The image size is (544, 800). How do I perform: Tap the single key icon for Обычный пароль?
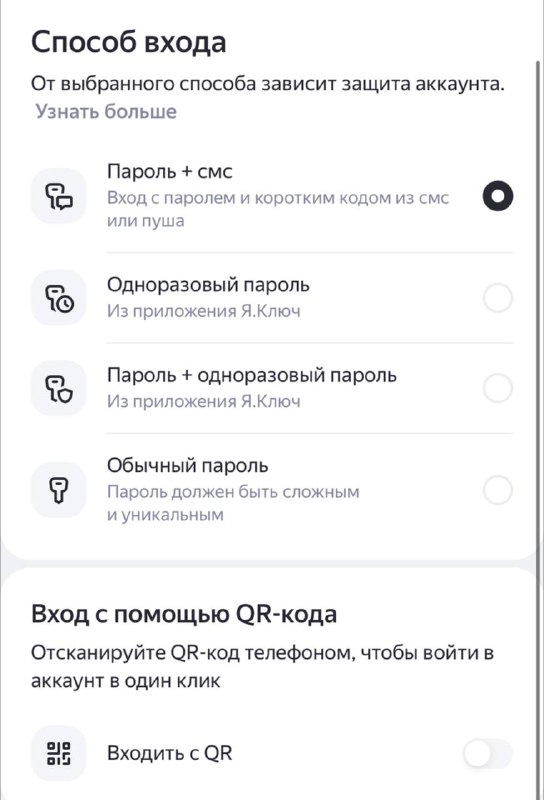click(59, 490)
